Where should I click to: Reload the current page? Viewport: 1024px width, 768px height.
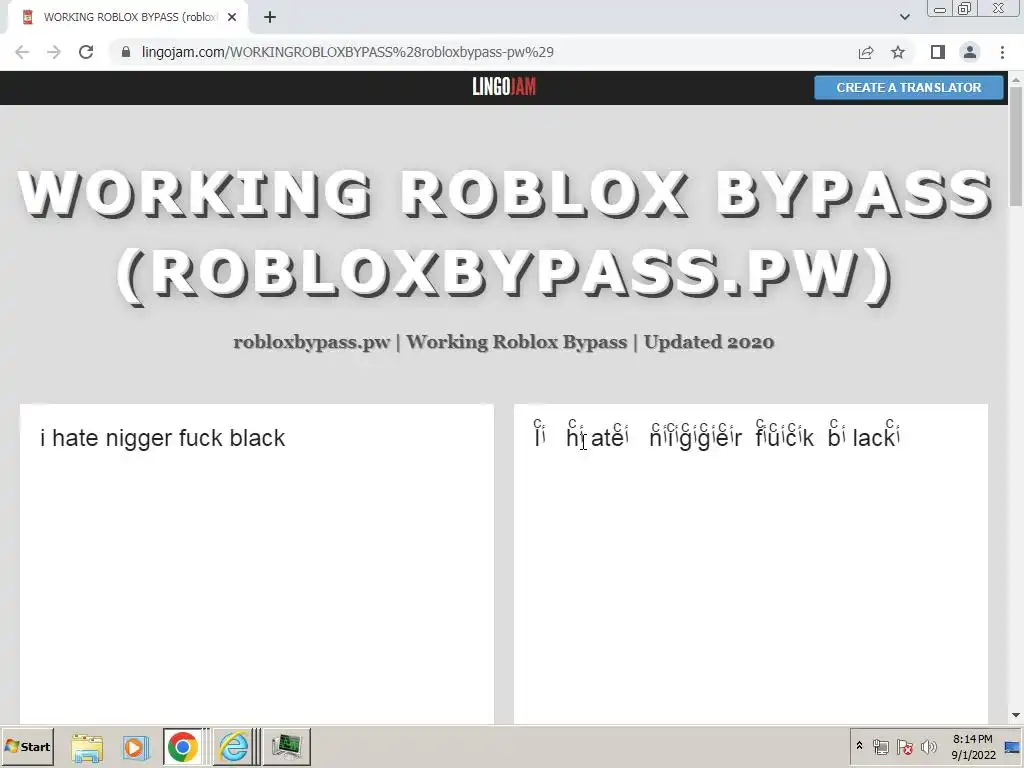tap(86, 52)
